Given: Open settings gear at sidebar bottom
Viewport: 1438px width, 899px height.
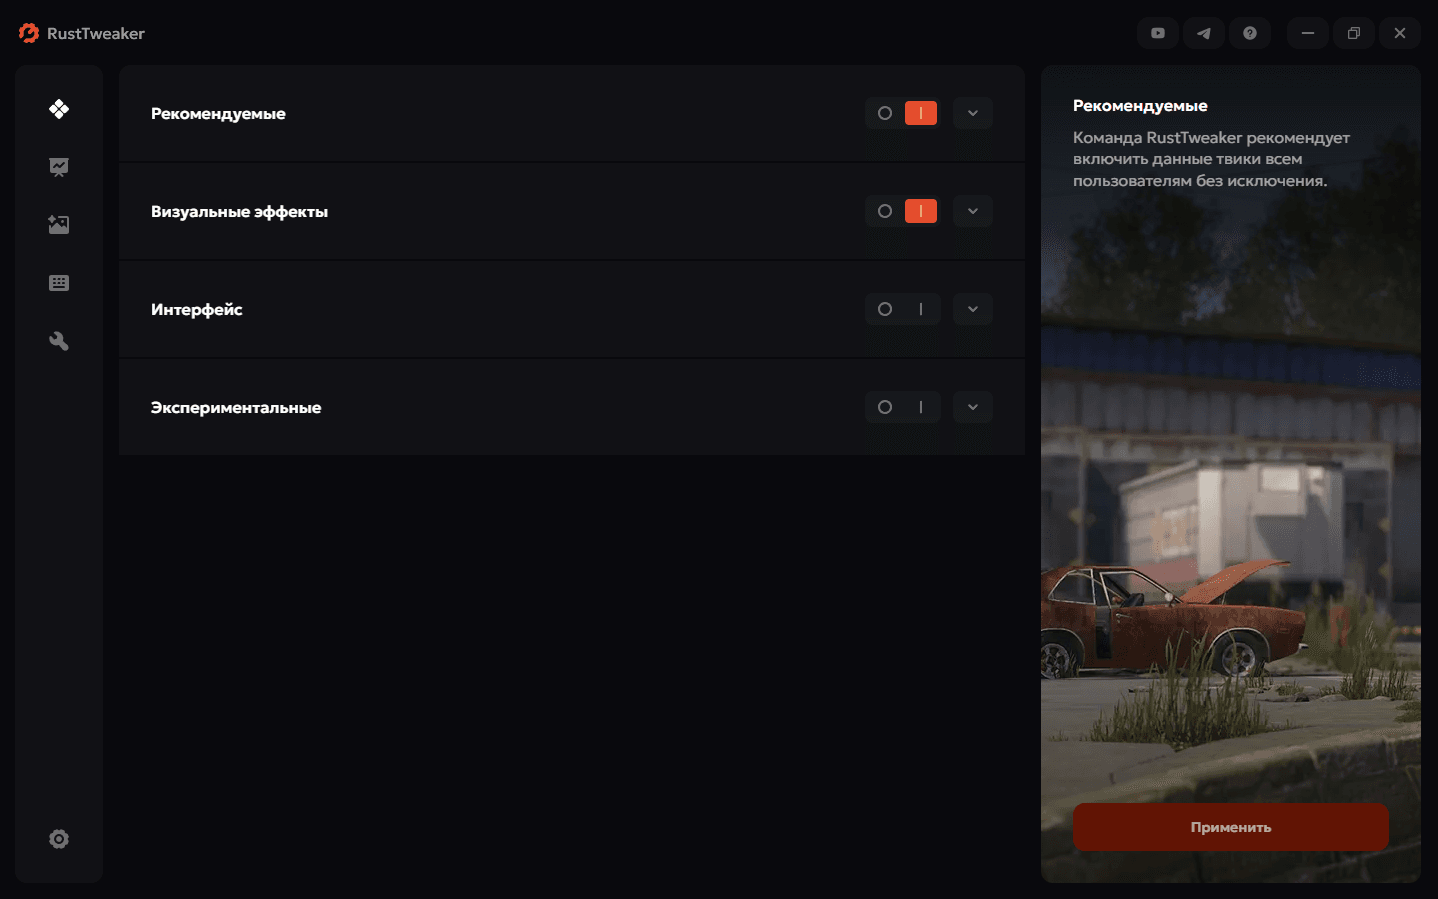Looking at the screenshot, I should point(59,839).
